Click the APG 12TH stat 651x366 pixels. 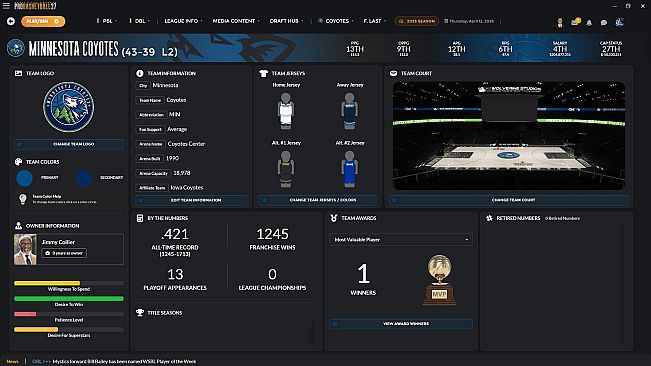456,49
